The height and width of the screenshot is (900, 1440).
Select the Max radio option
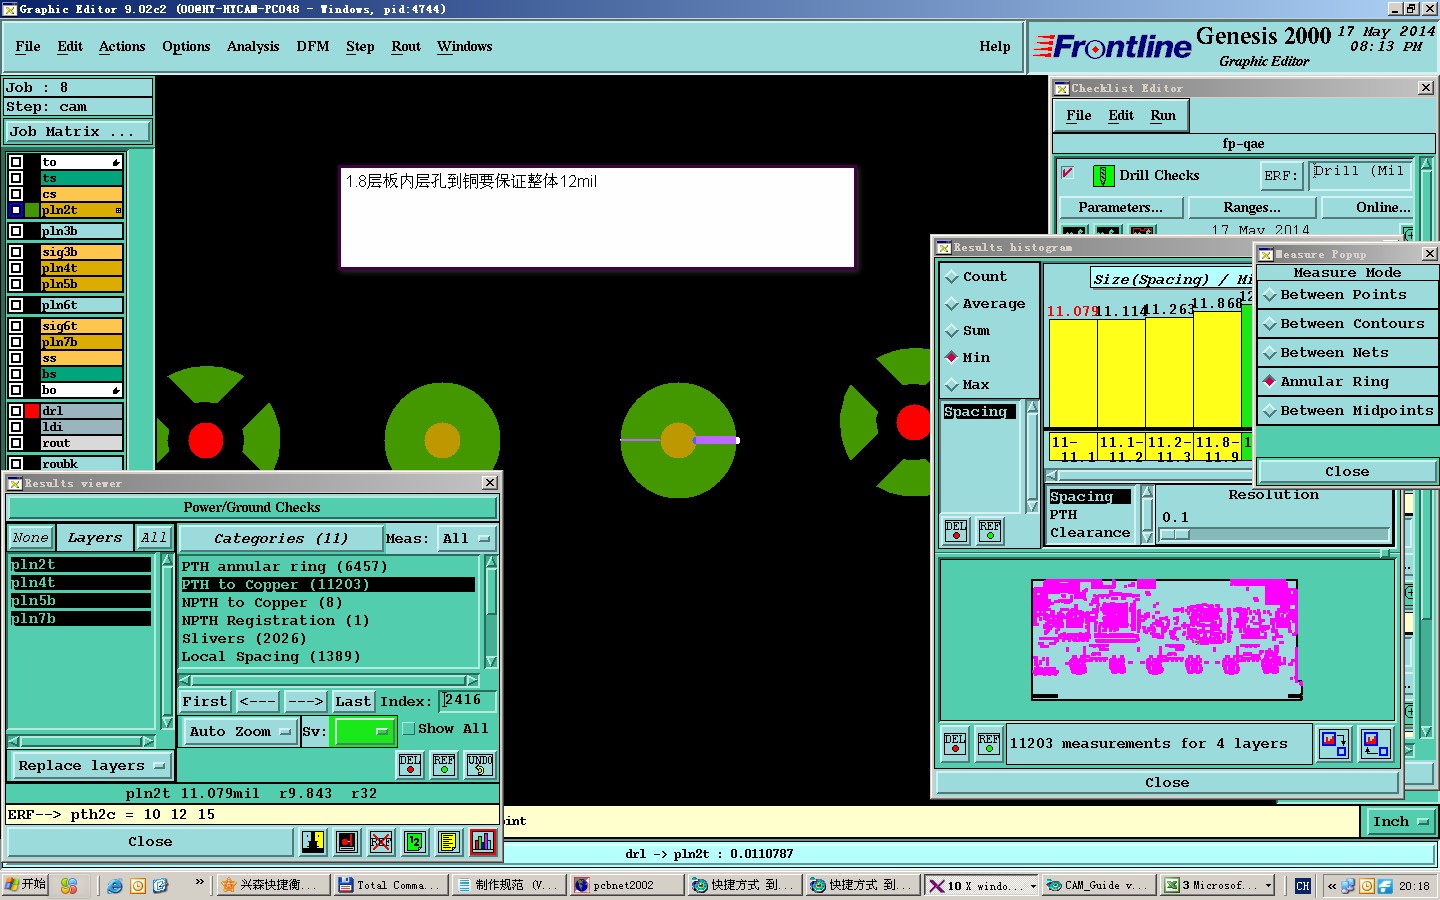coord(952,385)
